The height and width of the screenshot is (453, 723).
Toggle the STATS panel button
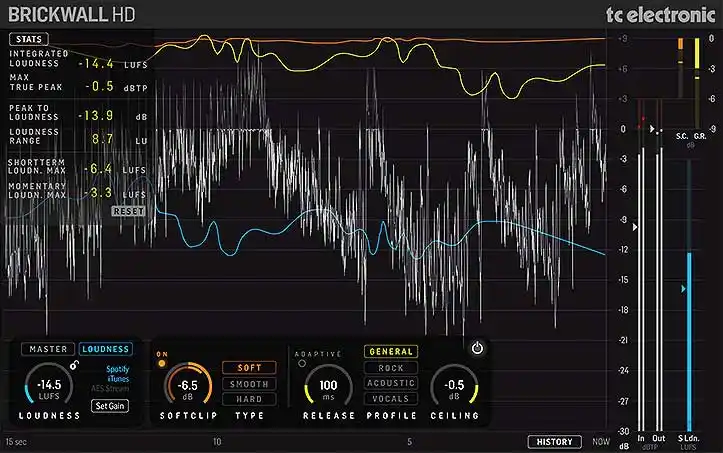[29, 39]
